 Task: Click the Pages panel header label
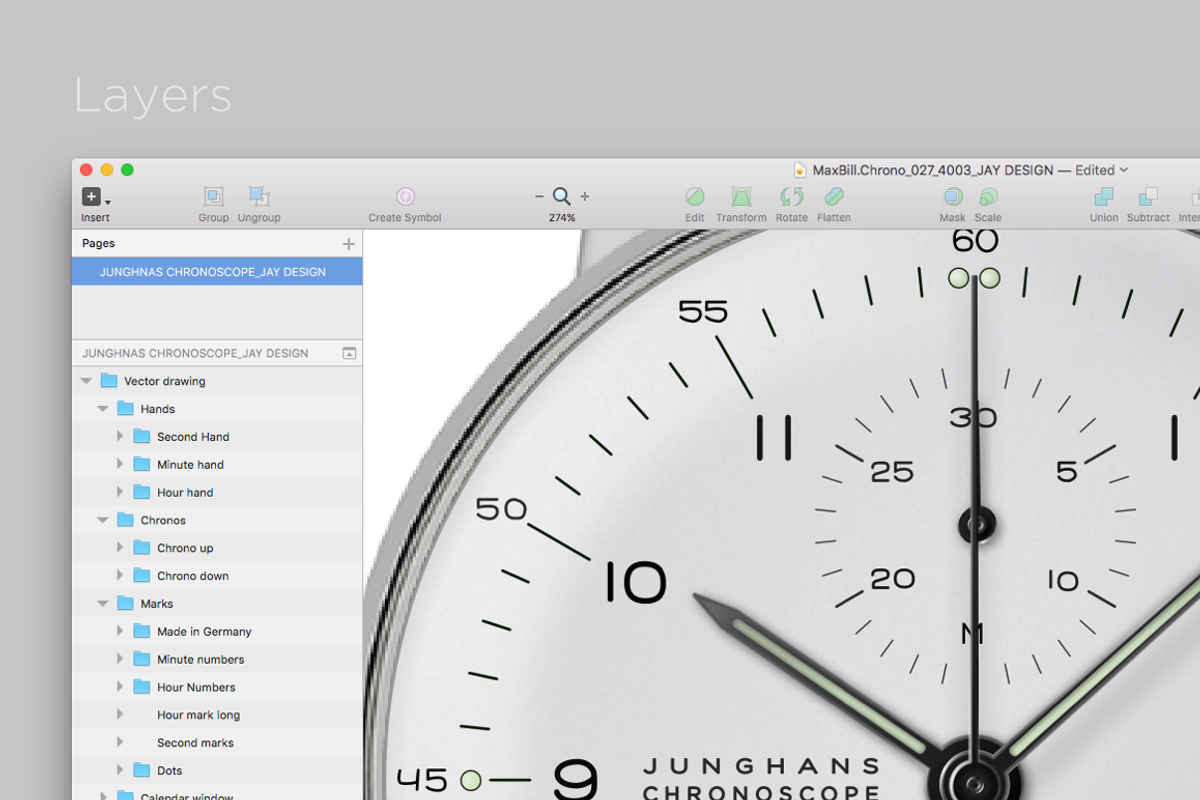click(x=98, y=244)
